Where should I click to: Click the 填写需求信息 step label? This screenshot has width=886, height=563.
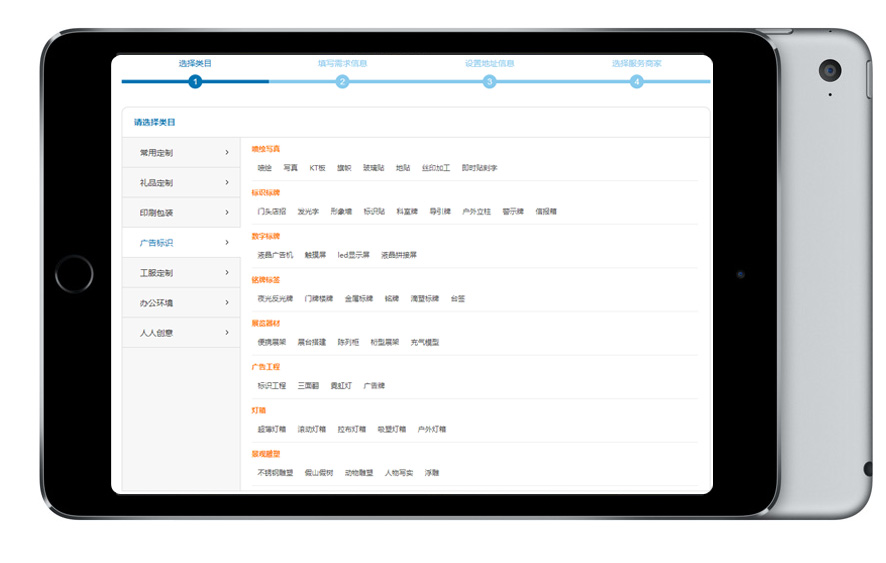342,63
